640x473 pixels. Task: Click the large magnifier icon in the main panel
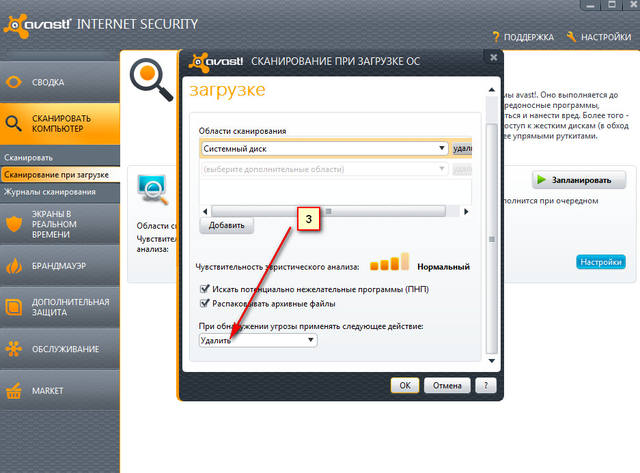151,79
